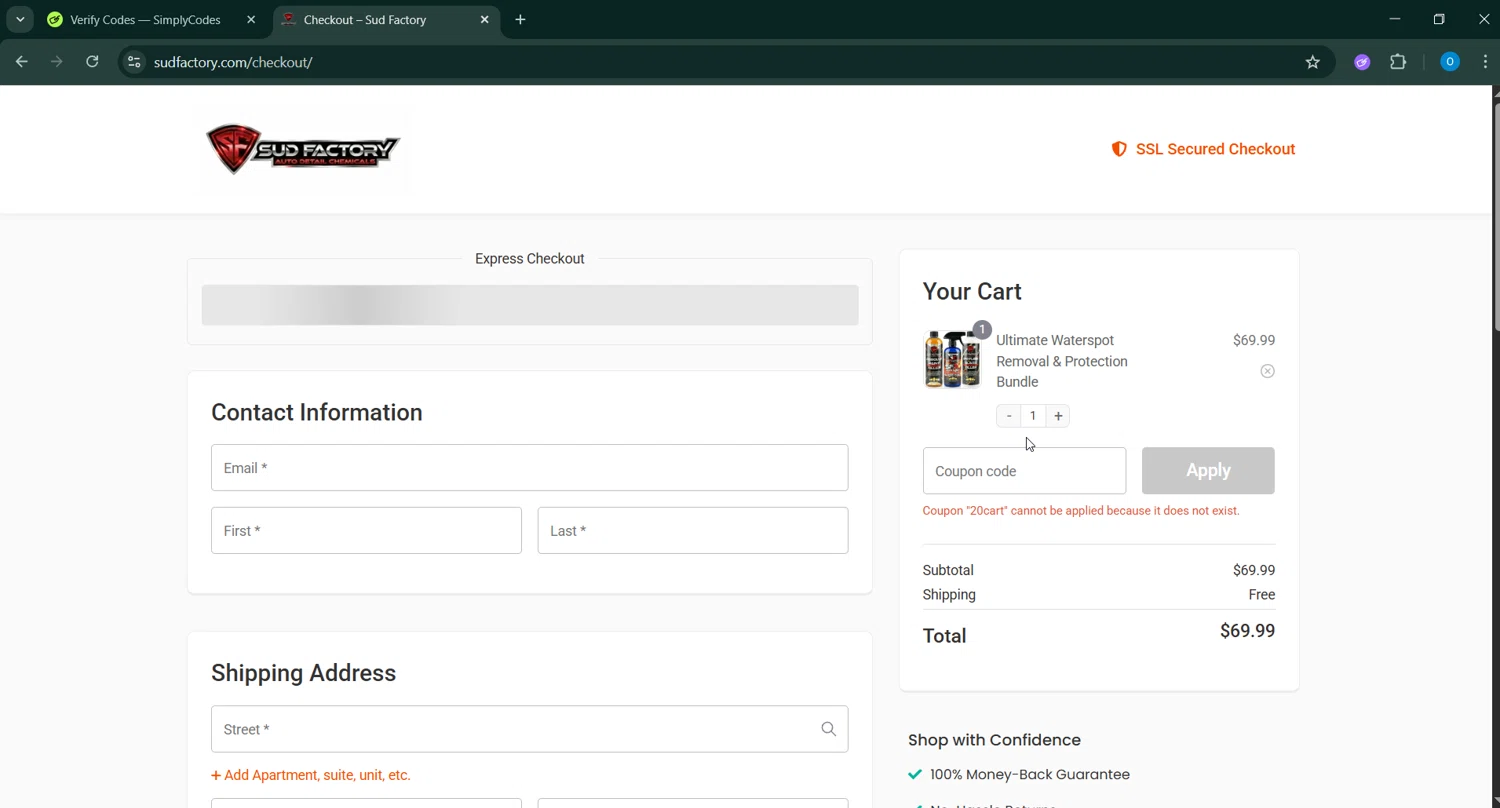
Task: Increase quantity with the plus button
Action: coord(1058,416)
